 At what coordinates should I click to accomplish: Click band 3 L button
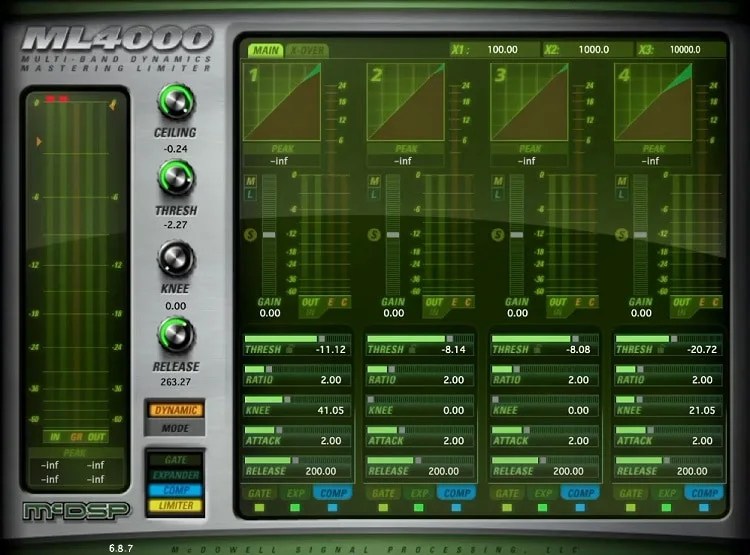(x=498, y=194)
